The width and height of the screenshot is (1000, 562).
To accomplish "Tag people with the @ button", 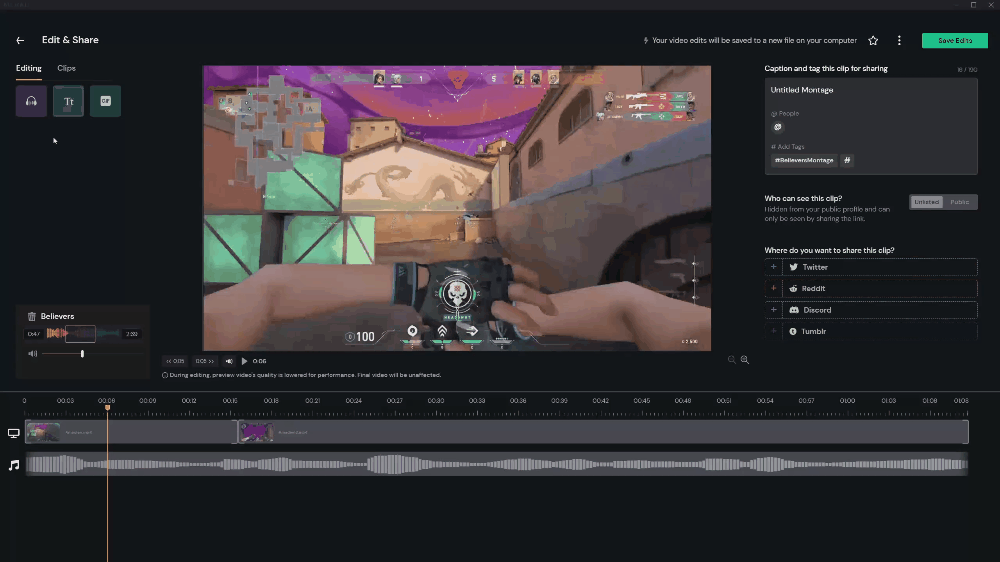I will [777, 127].
